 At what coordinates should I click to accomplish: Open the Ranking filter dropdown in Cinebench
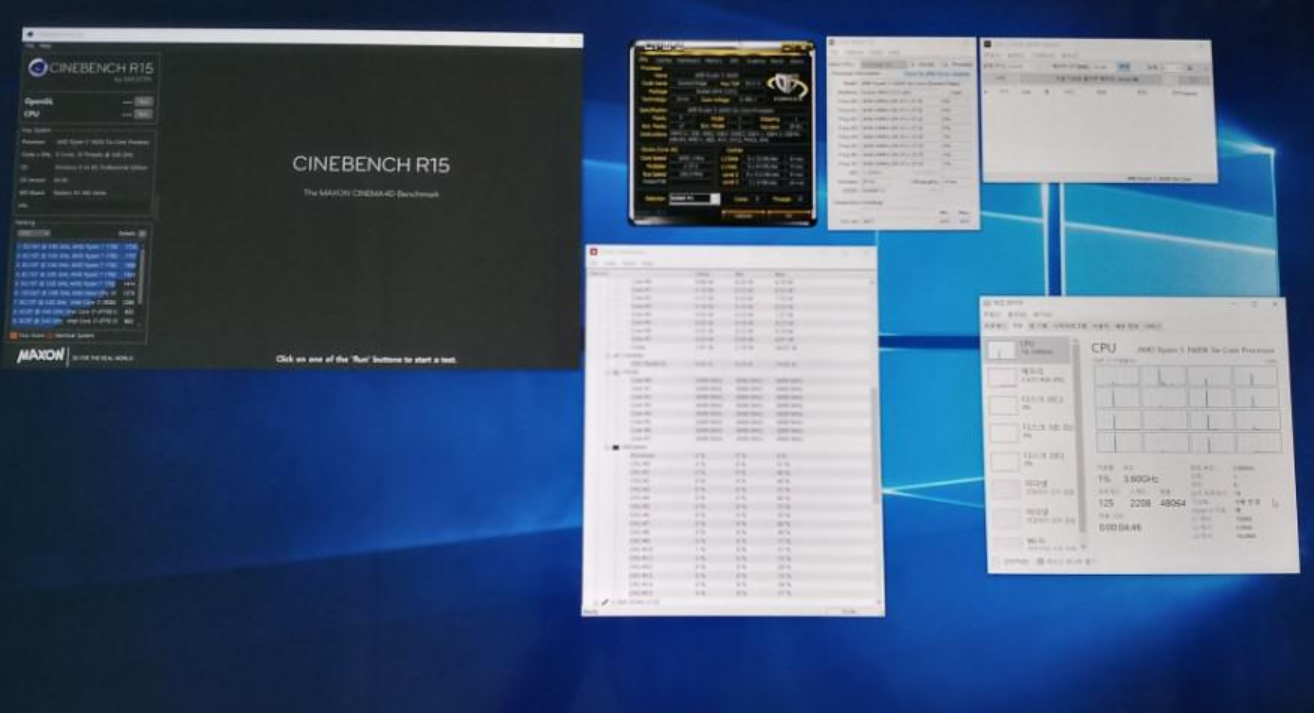point(34,232)
